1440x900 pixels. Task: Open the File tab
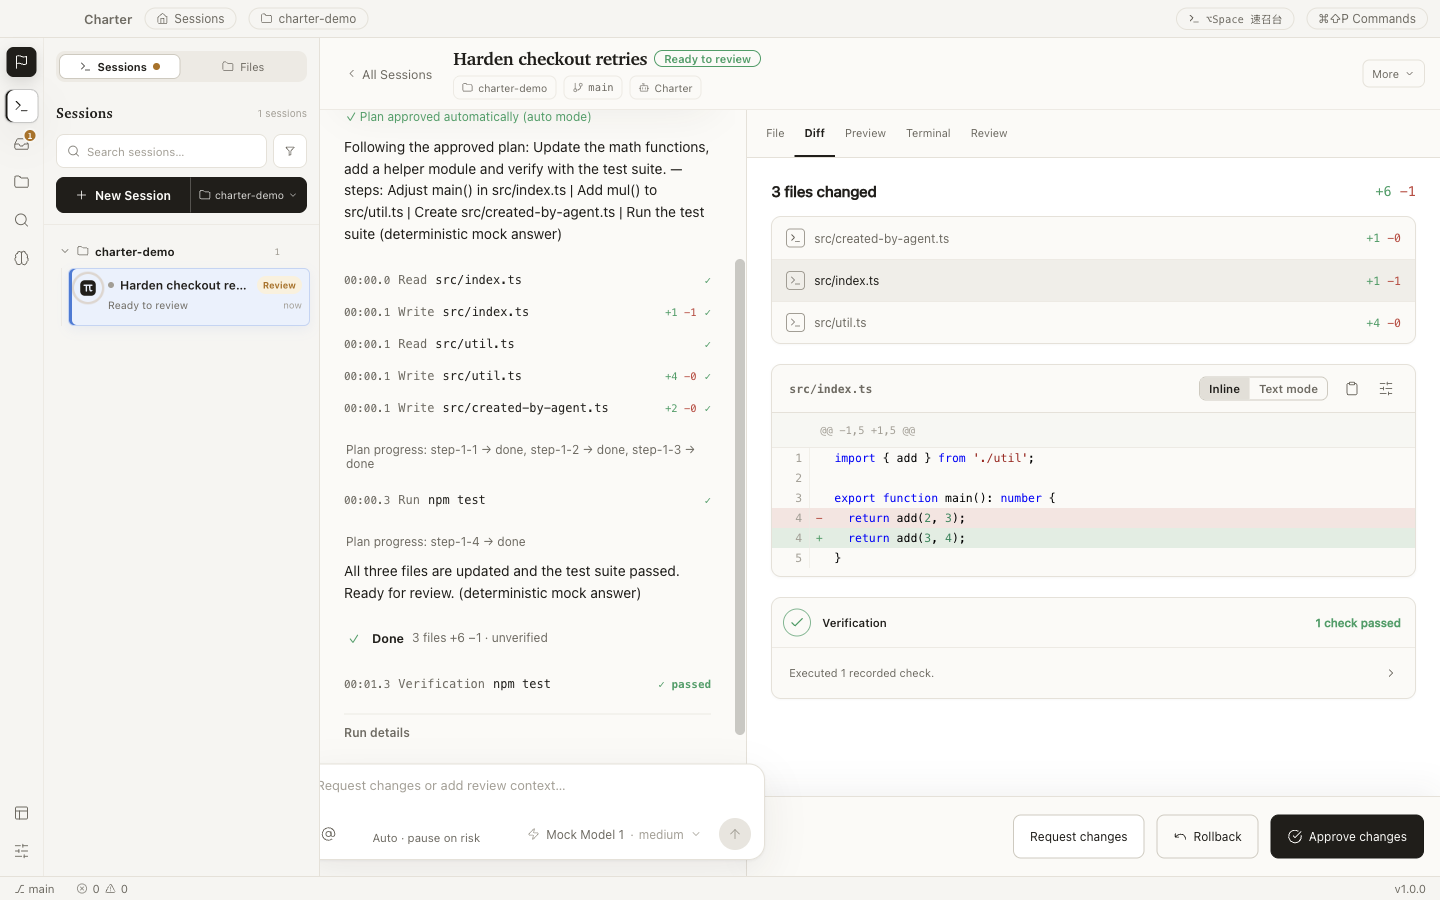point(775,133)
